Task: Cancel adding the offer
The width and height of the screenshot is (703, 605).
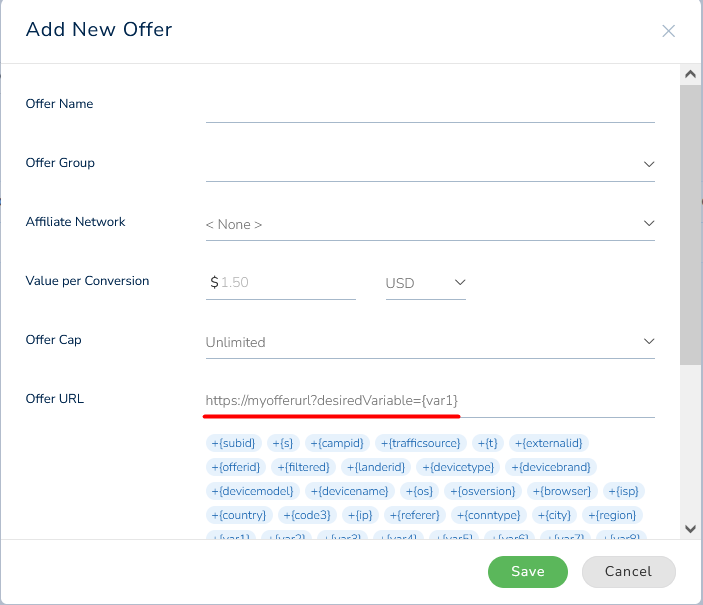Action: (629, 571)
